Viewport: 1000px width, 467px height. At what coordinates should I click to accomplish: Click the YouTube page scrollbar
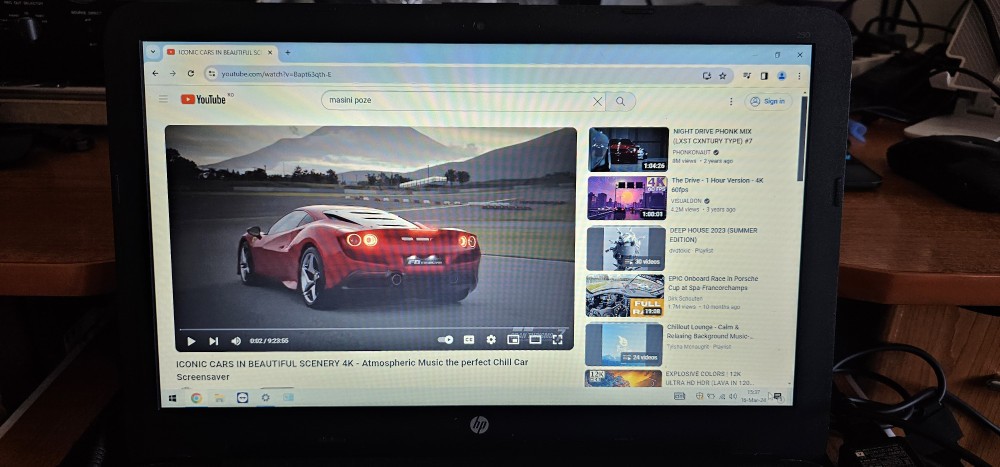[802, 137]
